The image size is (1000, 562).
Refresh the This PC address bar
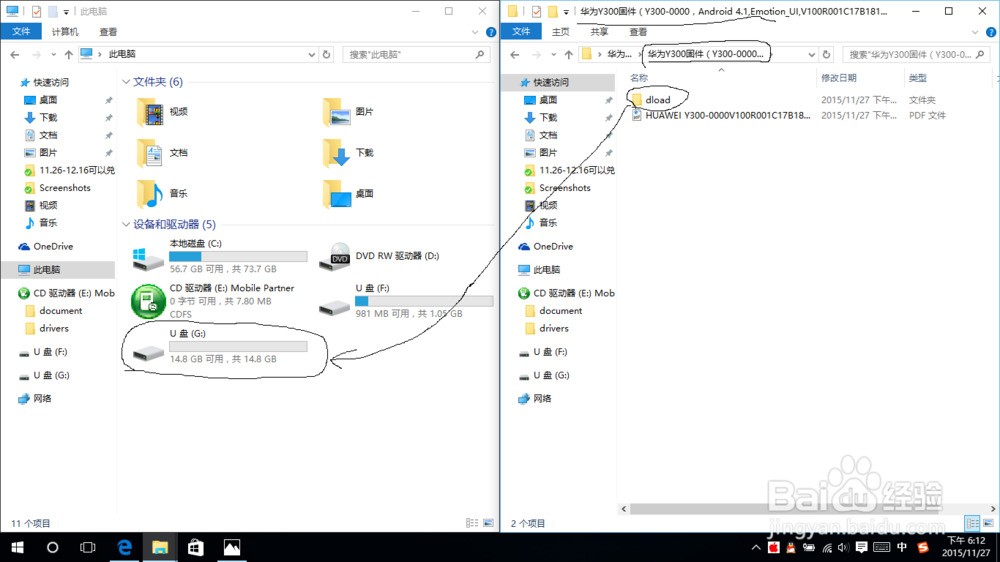tap(326, 54)
